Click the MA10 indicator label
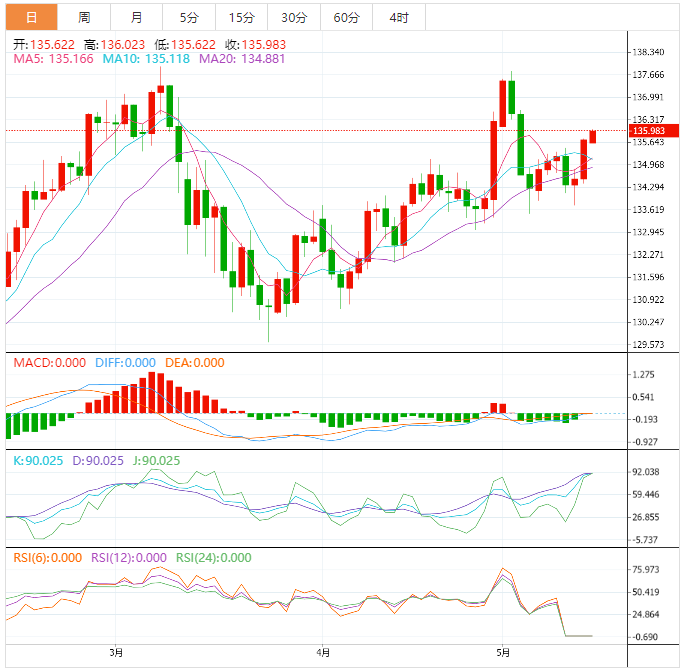Viewport: 690px width, 670px height. pos(155,59)
